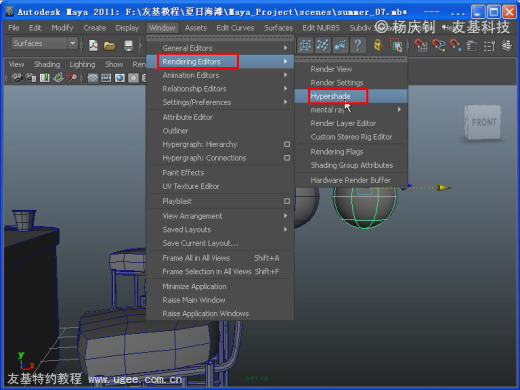
Task: Expand the mental ray submenu
Action: click(351, 110)
